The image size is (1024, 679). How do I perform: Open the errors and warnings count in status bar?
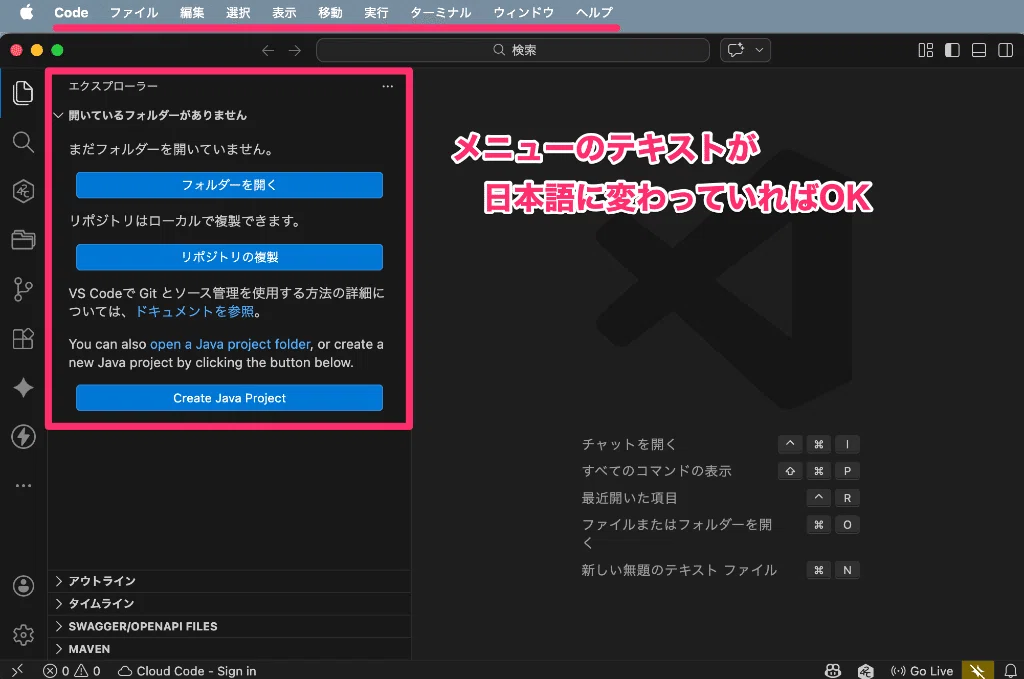[72, 671]
